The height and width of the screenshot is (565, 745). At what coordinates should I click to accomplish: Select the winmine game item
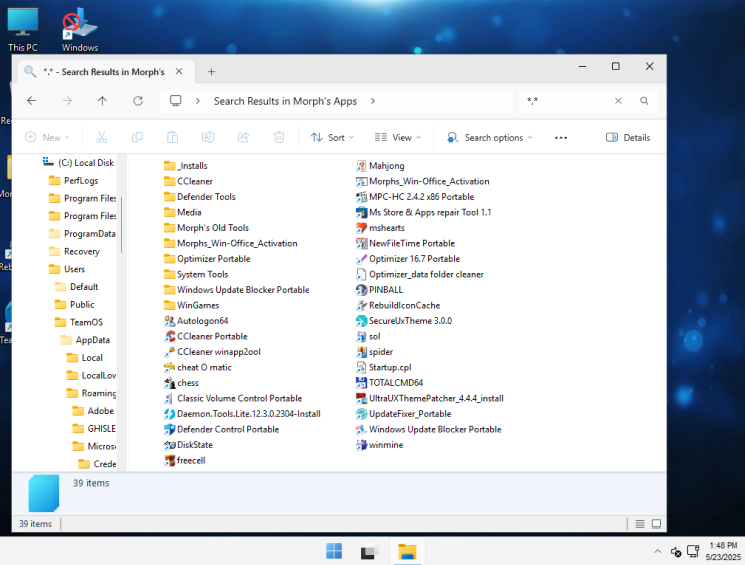pyautogui.click(x=380, y=445)
